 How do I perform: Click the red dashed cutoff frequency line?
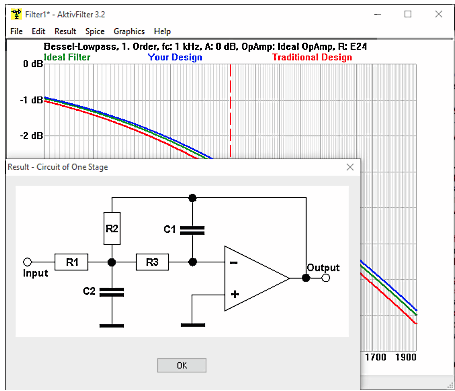tap(230, 111)
